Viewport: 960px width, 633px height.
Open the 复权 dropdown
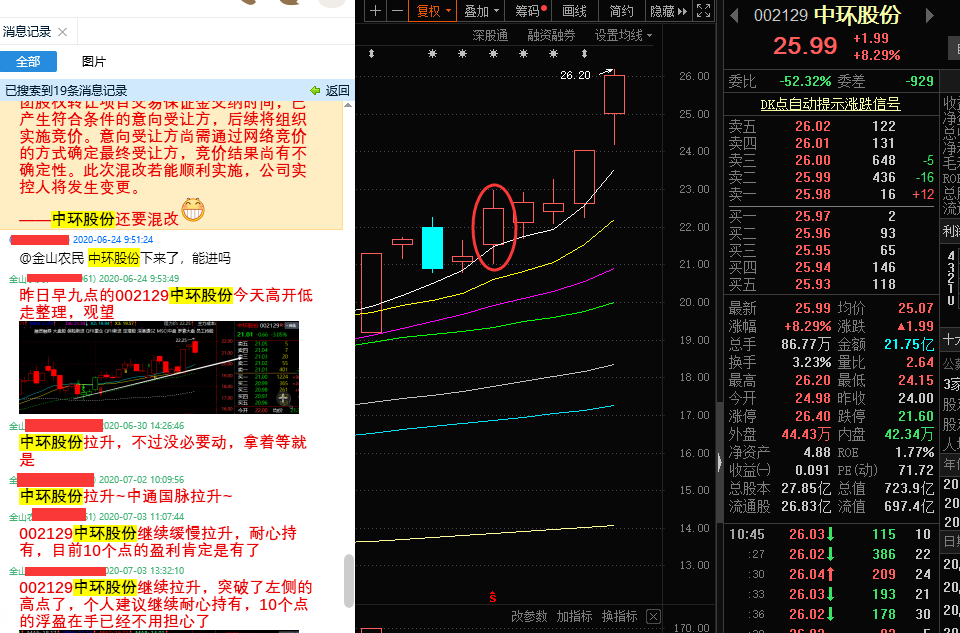(433, 11)
